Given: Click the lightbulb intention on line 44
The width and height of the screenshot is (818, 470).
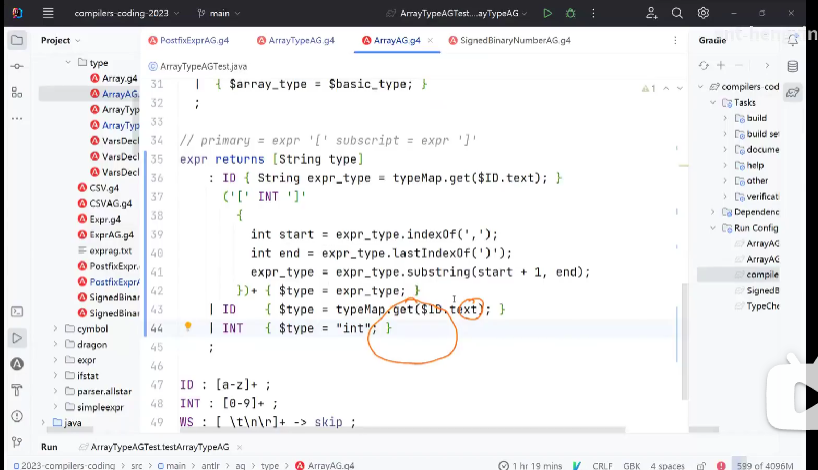Looking at the screenshot, I should (187, 327).
